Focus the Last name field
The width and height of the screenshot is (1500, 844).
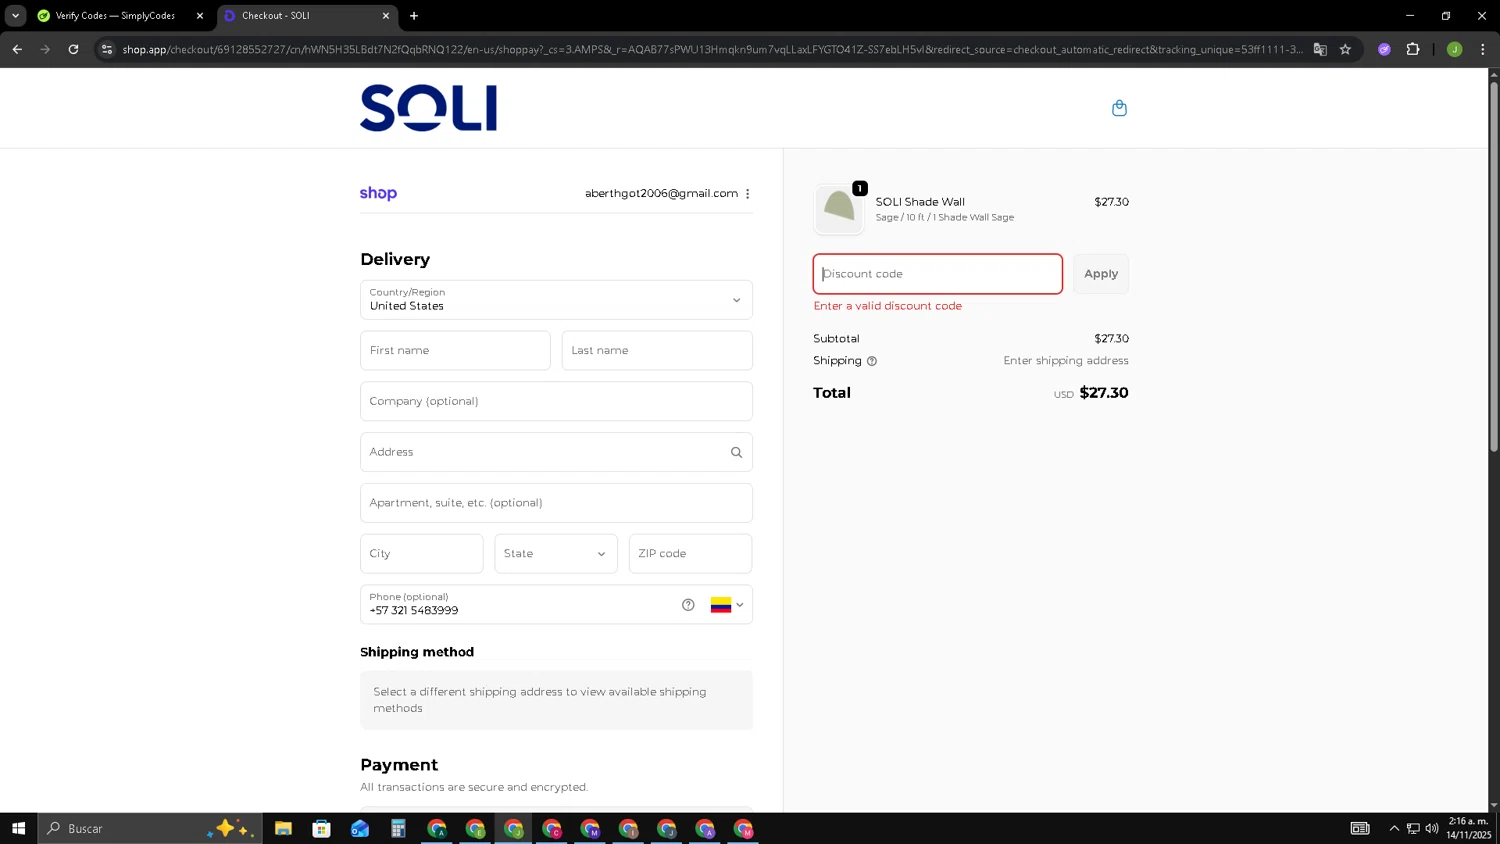[657, 351]
